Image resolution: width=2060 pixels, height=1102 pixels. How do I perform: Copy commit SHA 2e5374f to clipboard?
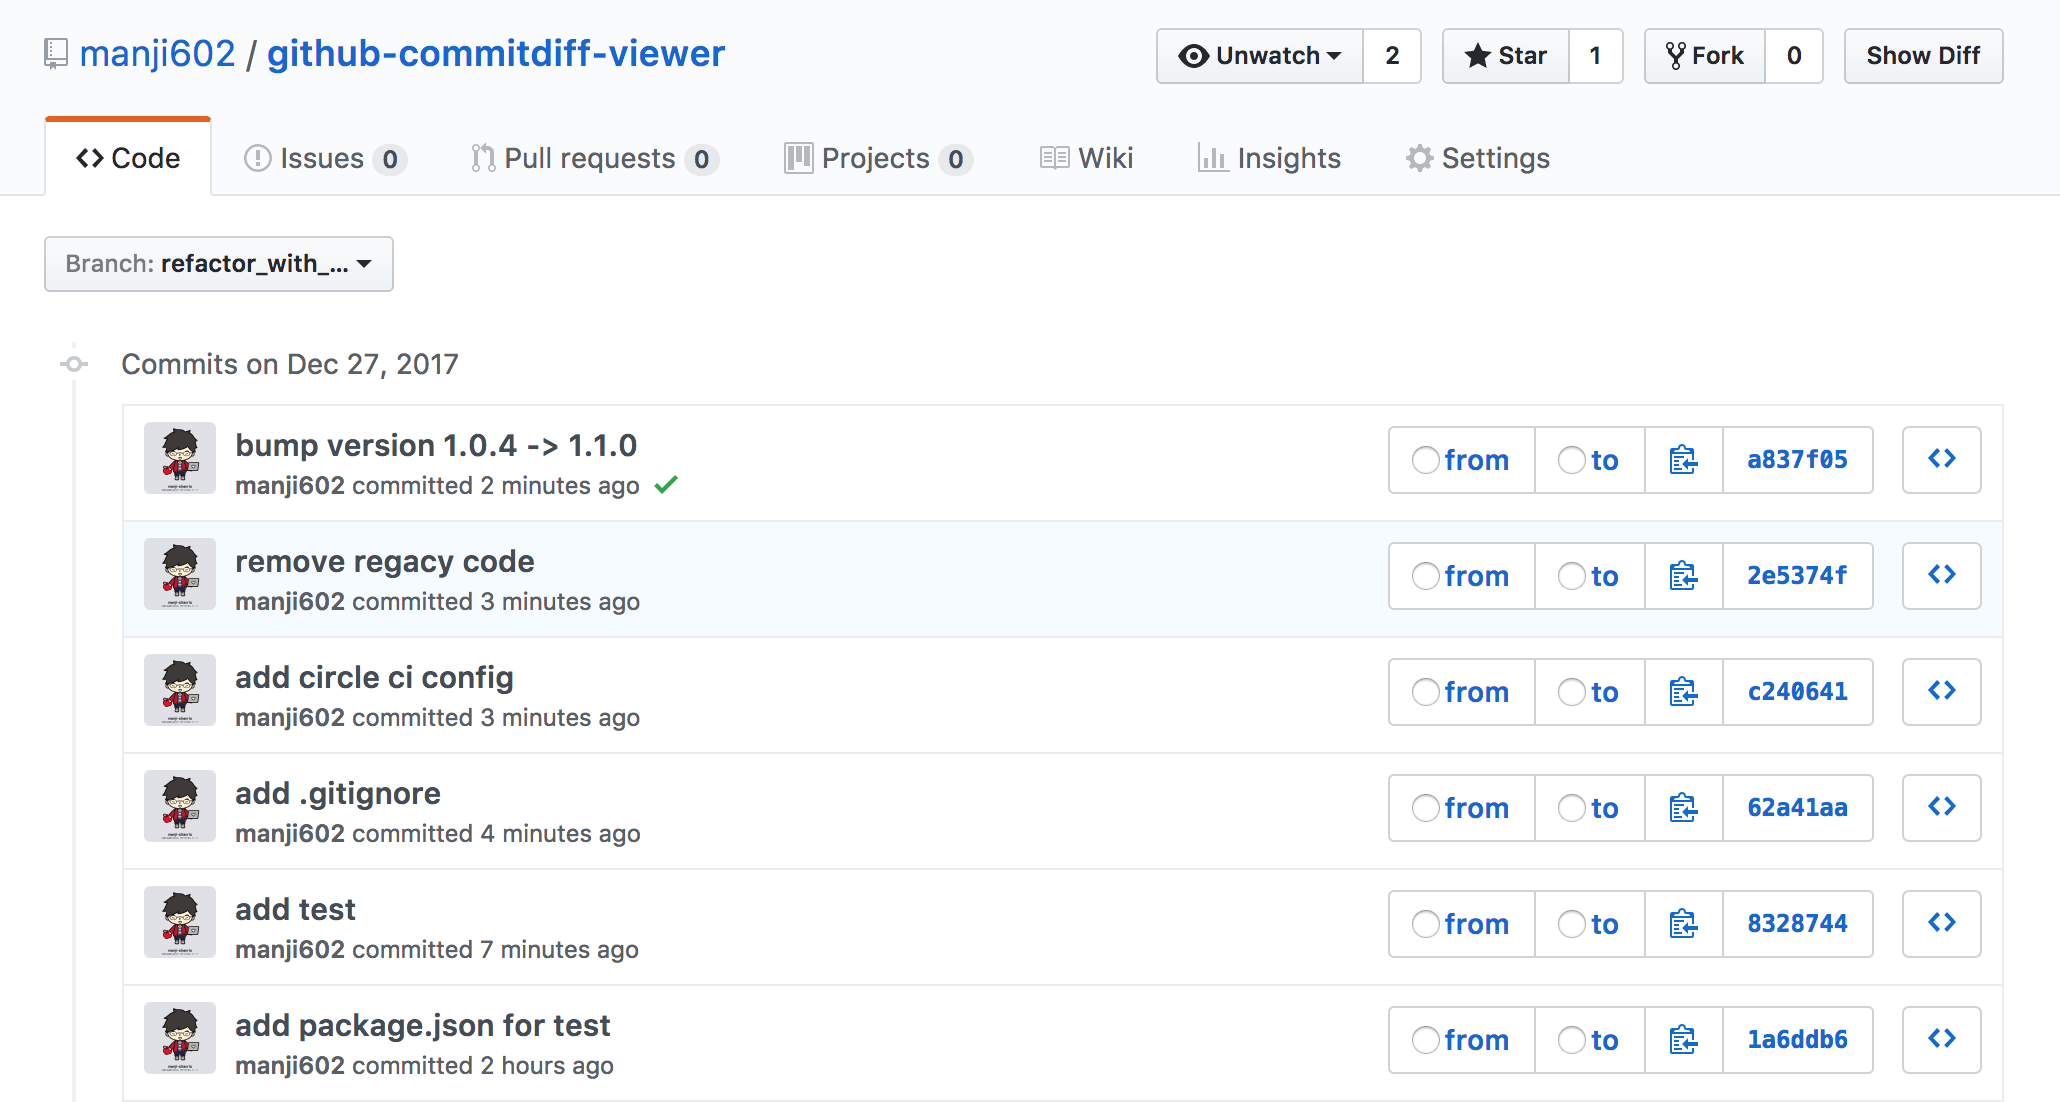1684,576
